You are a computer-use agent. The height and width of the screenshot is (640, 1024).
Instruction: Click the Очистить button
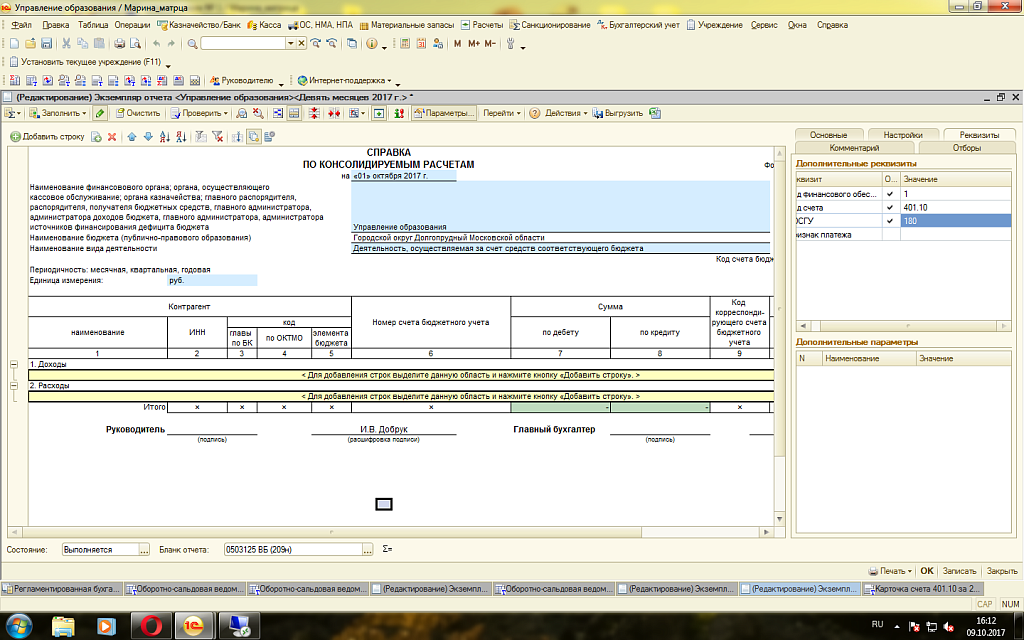coord(136,113)
